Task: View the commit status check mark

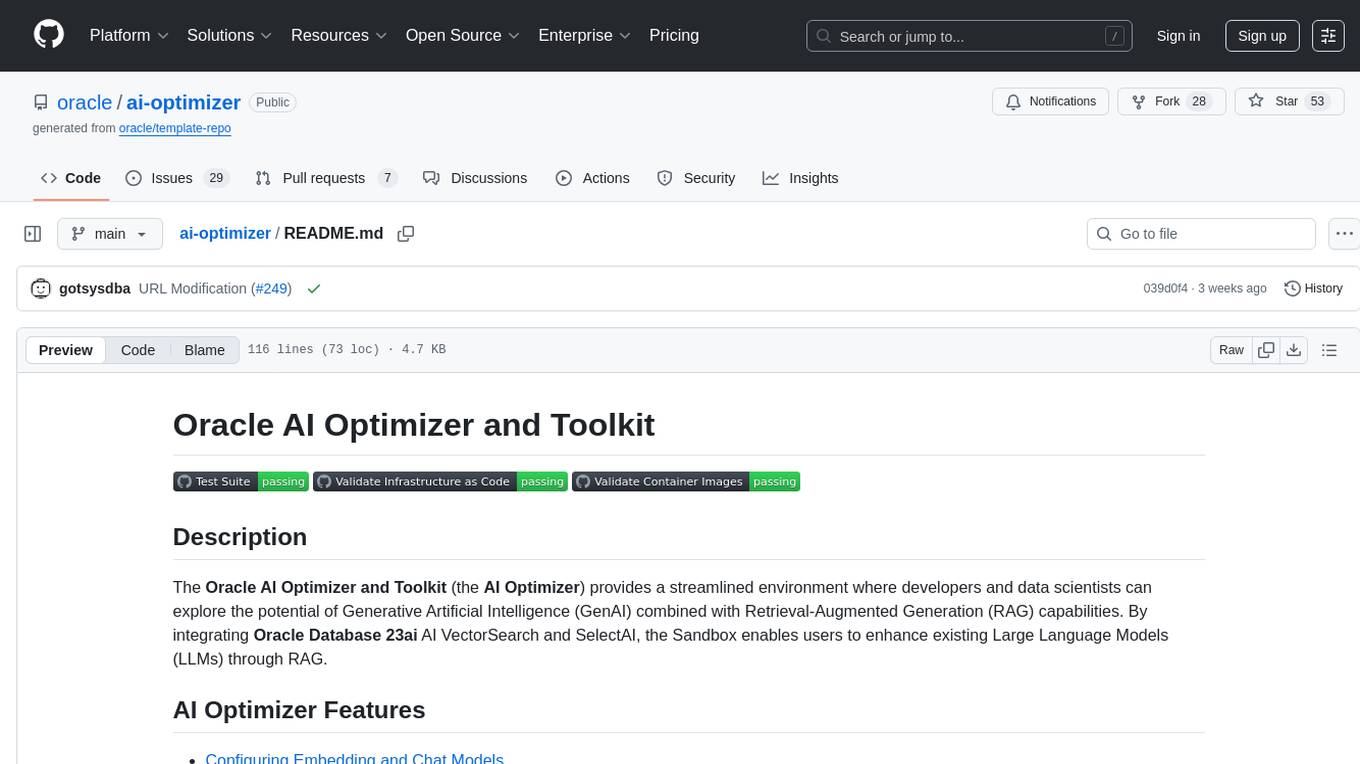Action: pyautogui.click(x=314, y=288)
